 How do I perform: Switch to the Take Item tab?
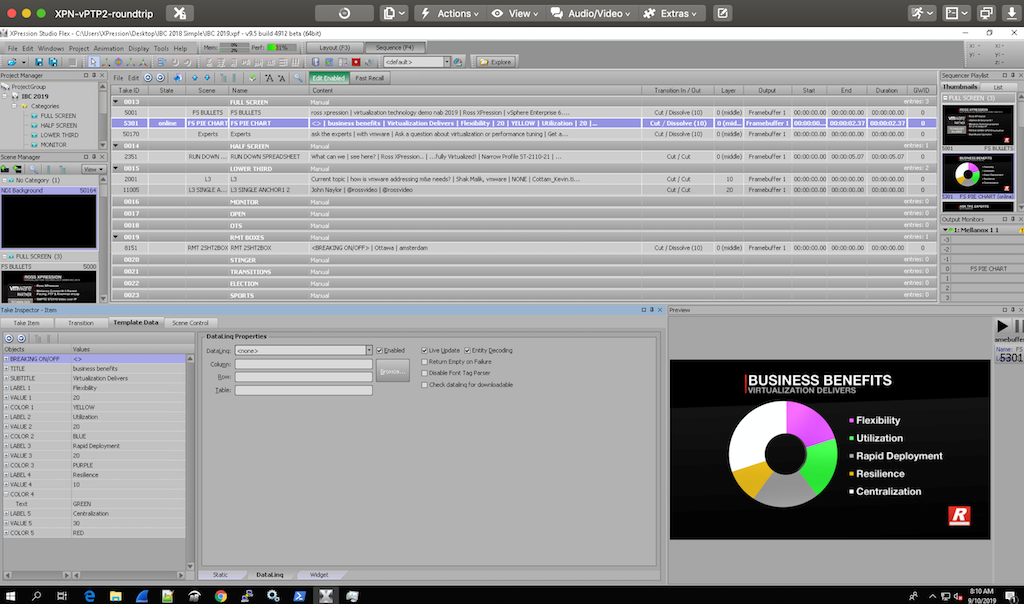point(27,323)
